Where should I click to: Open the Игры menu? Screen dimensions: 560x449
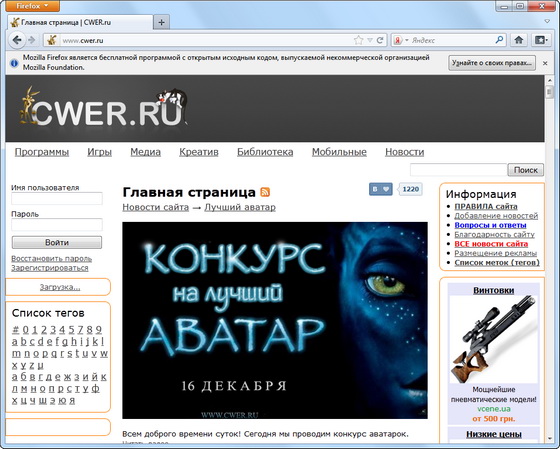click(x=100, y=152)
